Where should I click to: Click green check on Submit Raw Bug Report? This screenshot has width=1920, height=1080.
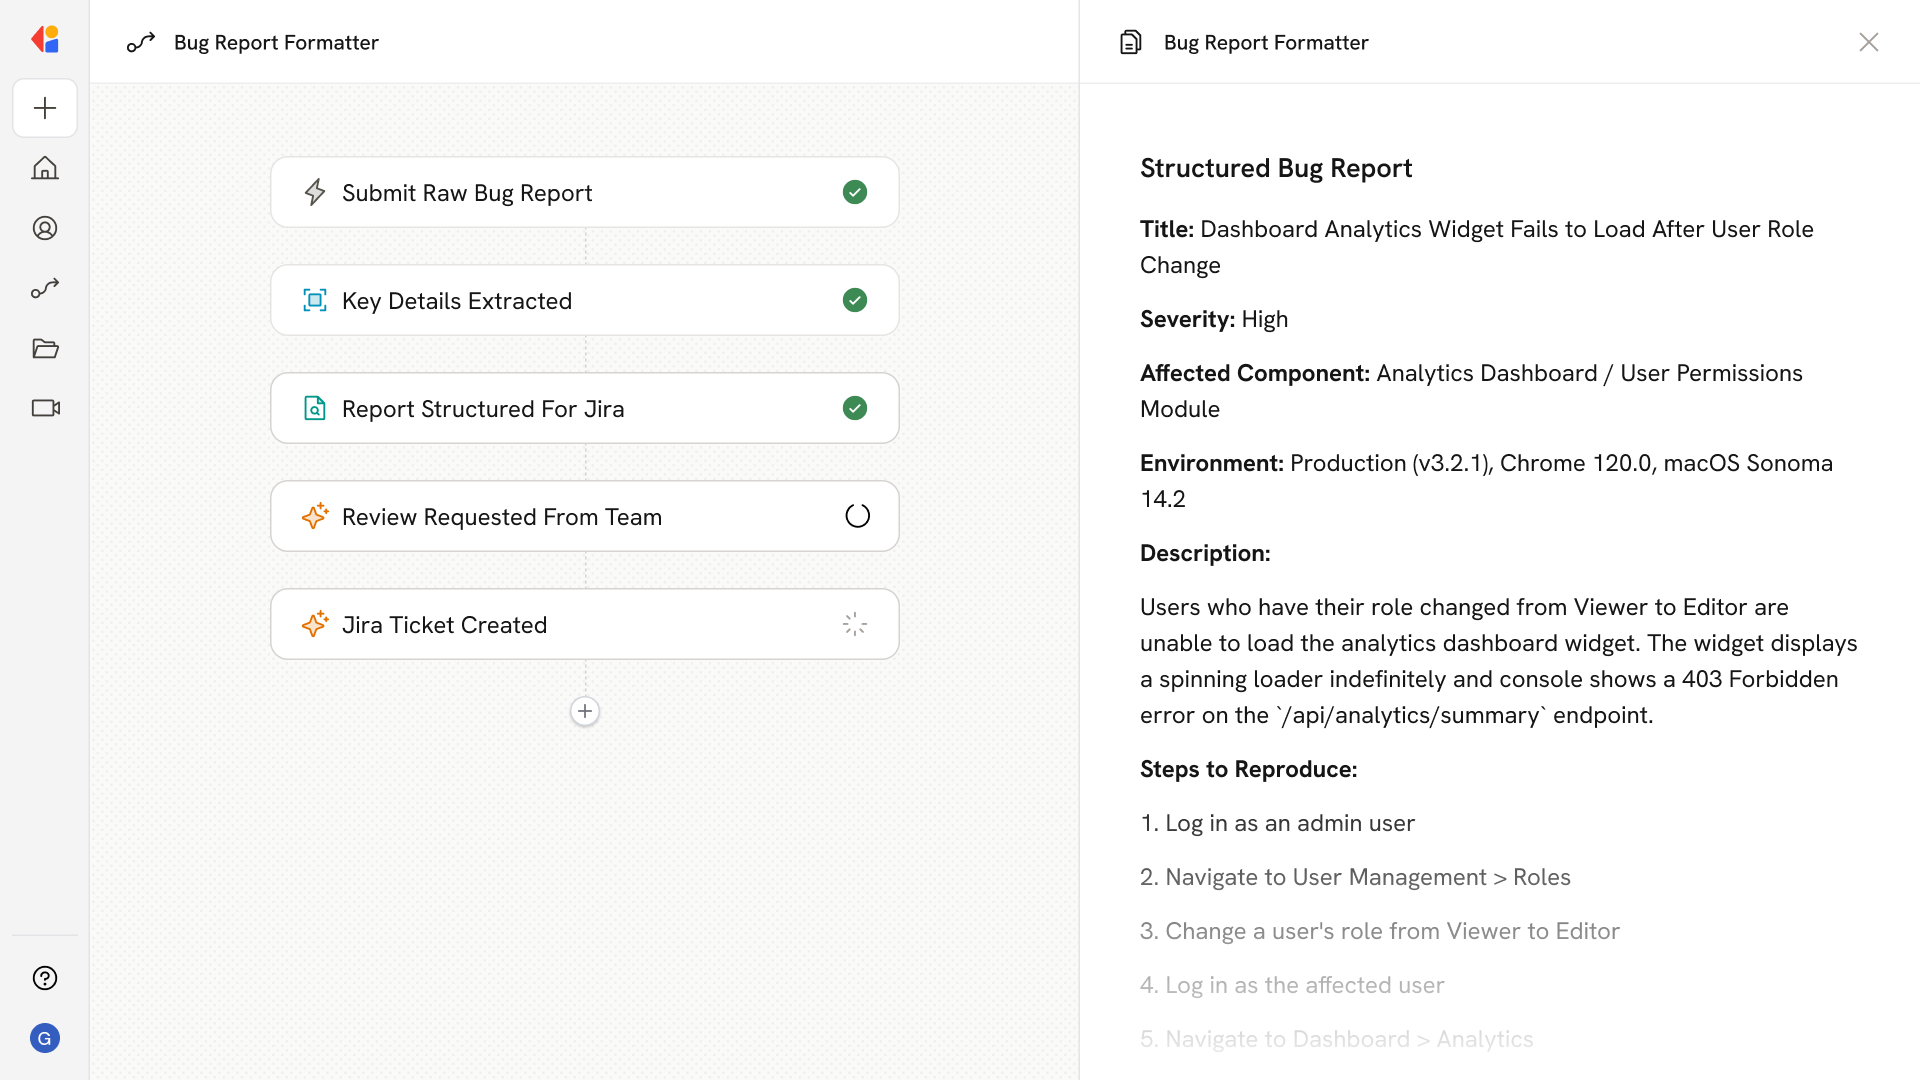click(855, 192)
